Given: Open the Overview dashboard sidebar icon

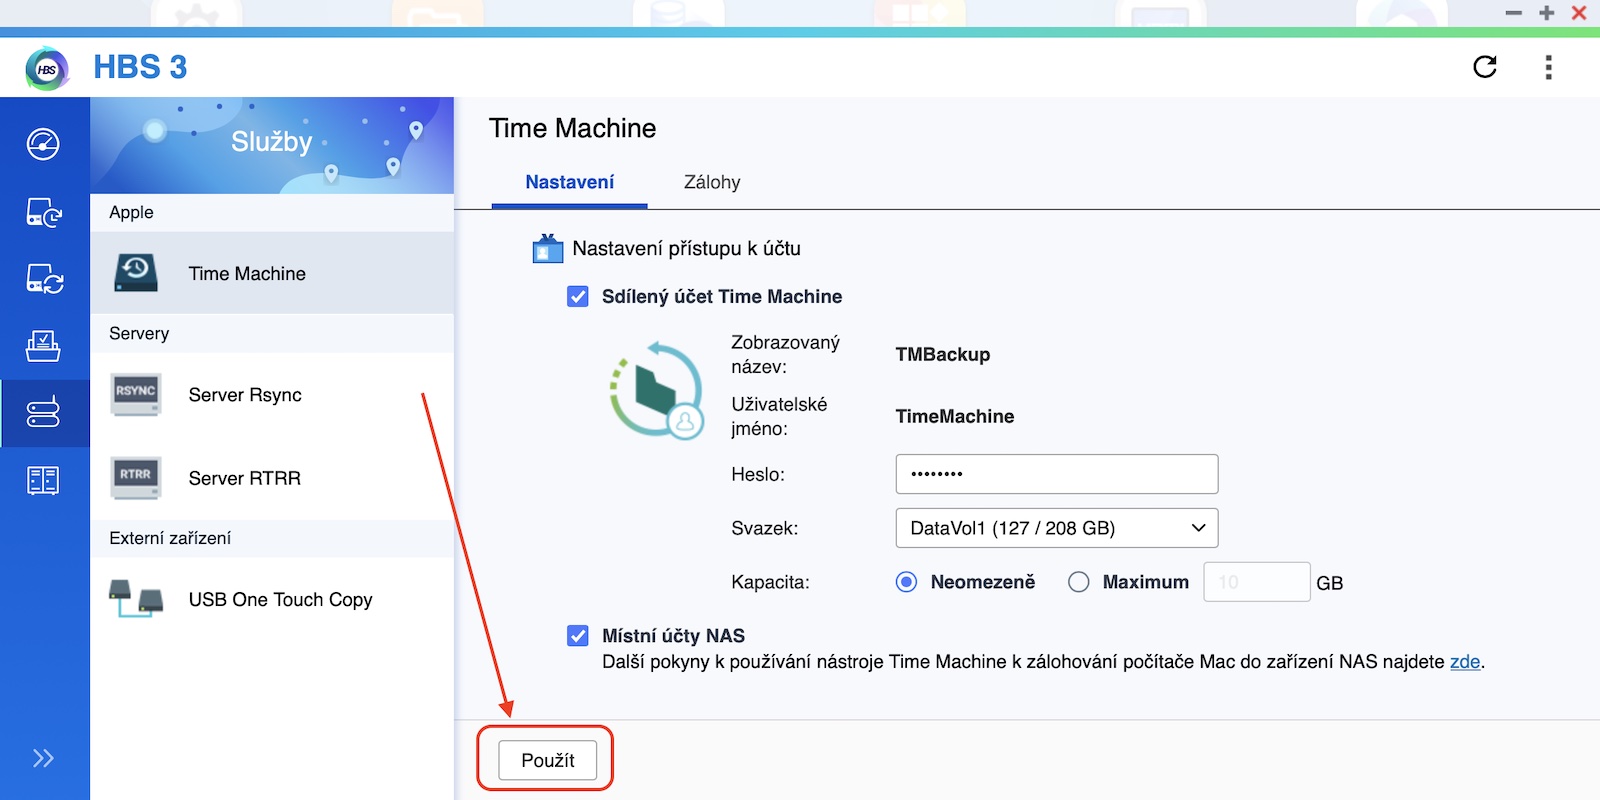Looking at the screenshot, I should coord(43,144).
